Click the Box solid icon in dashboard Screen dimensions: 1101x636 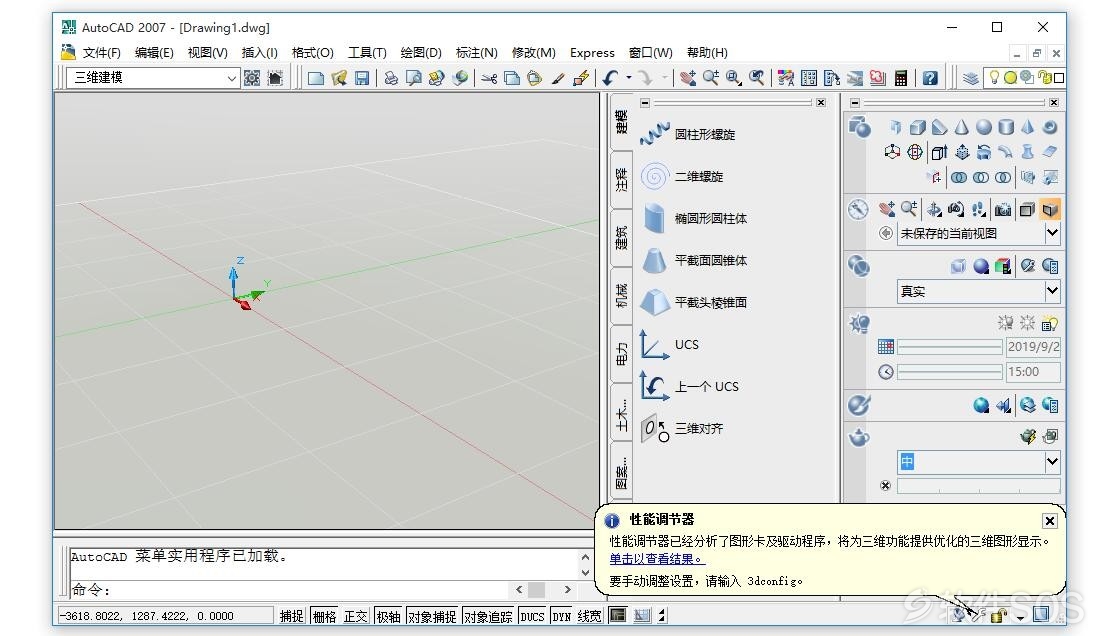point(917,127)
